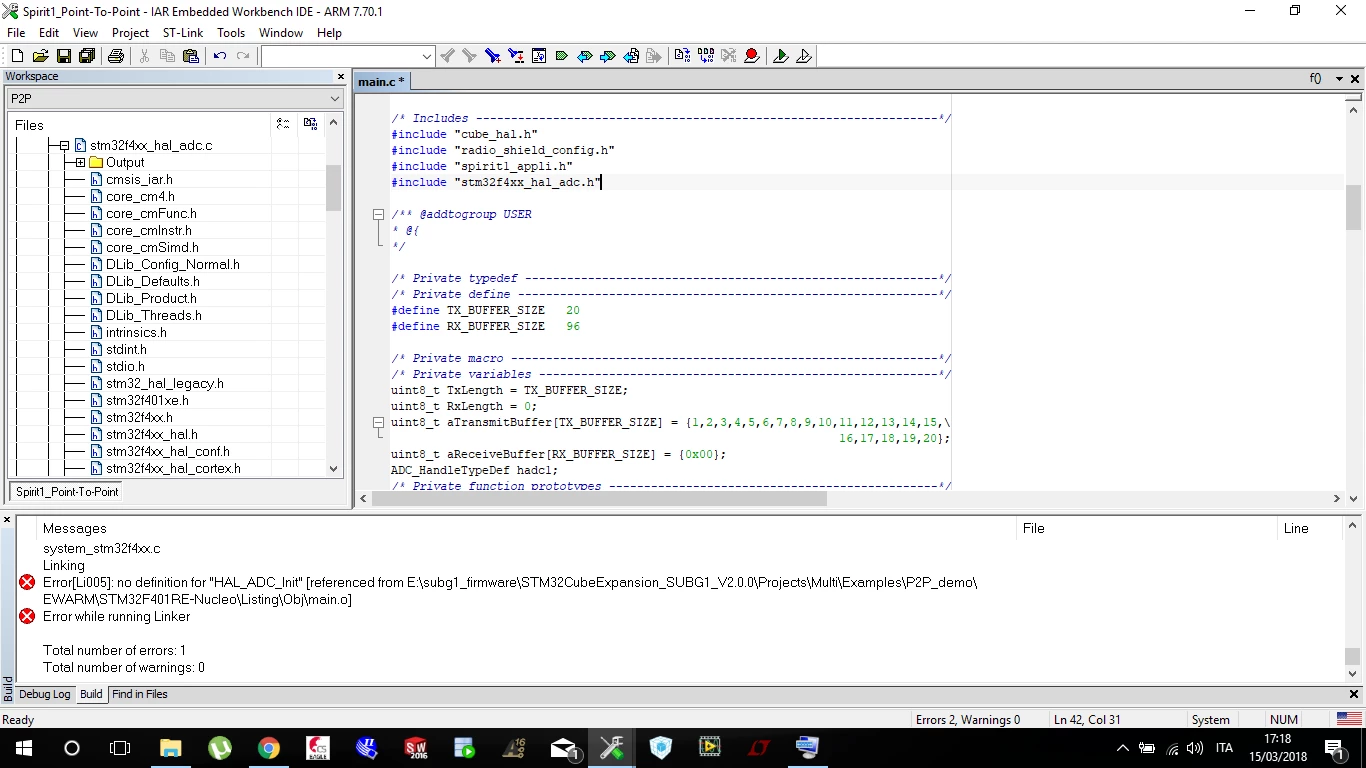Viewport: 1366px width, 768px height.
Task: Collapse the stm32f4xx_hal_adc.c tree node
Action: click(x=64, y=145)
